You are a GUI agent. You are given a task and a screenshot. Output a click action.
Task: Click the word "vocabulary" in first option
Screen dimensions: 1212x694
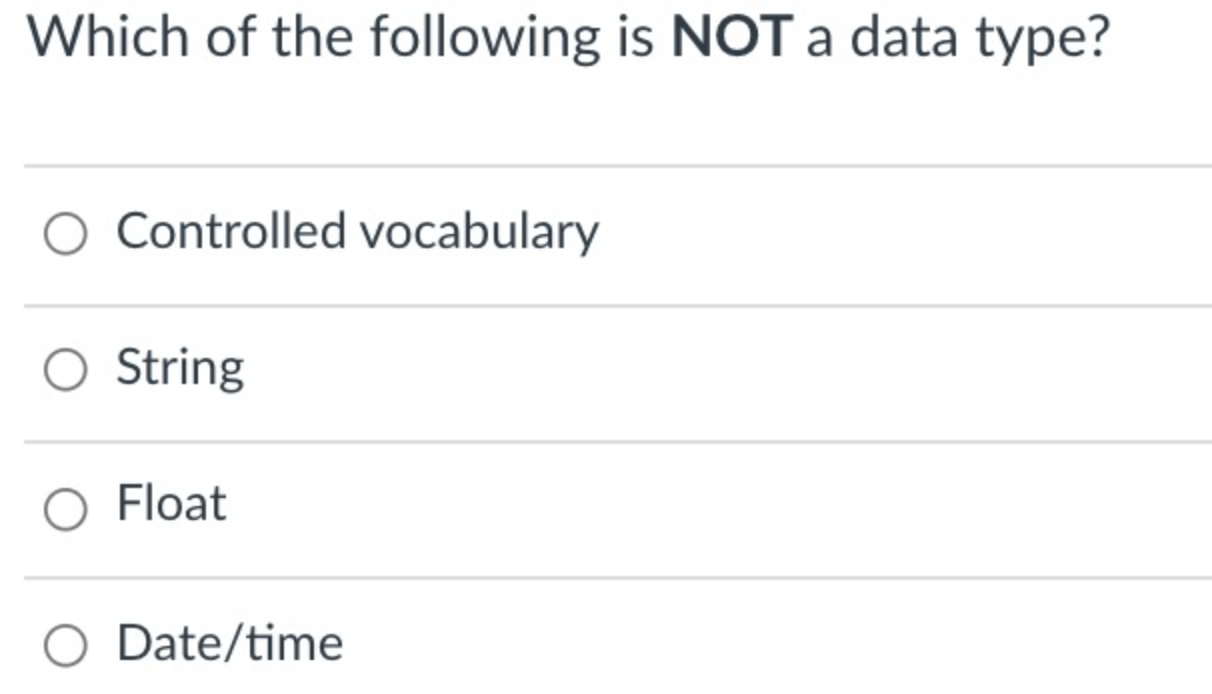tap(479, 233)
